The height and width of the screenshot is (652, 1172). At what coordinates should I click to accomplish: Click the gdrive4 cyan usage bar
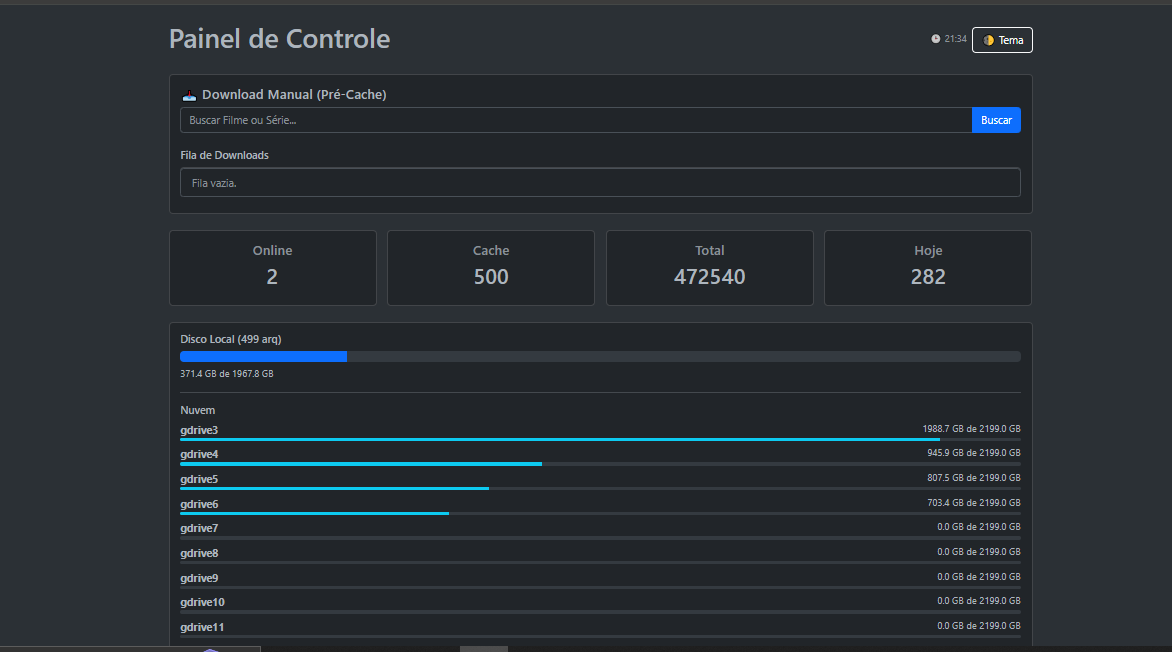click(x=360, y=463)
